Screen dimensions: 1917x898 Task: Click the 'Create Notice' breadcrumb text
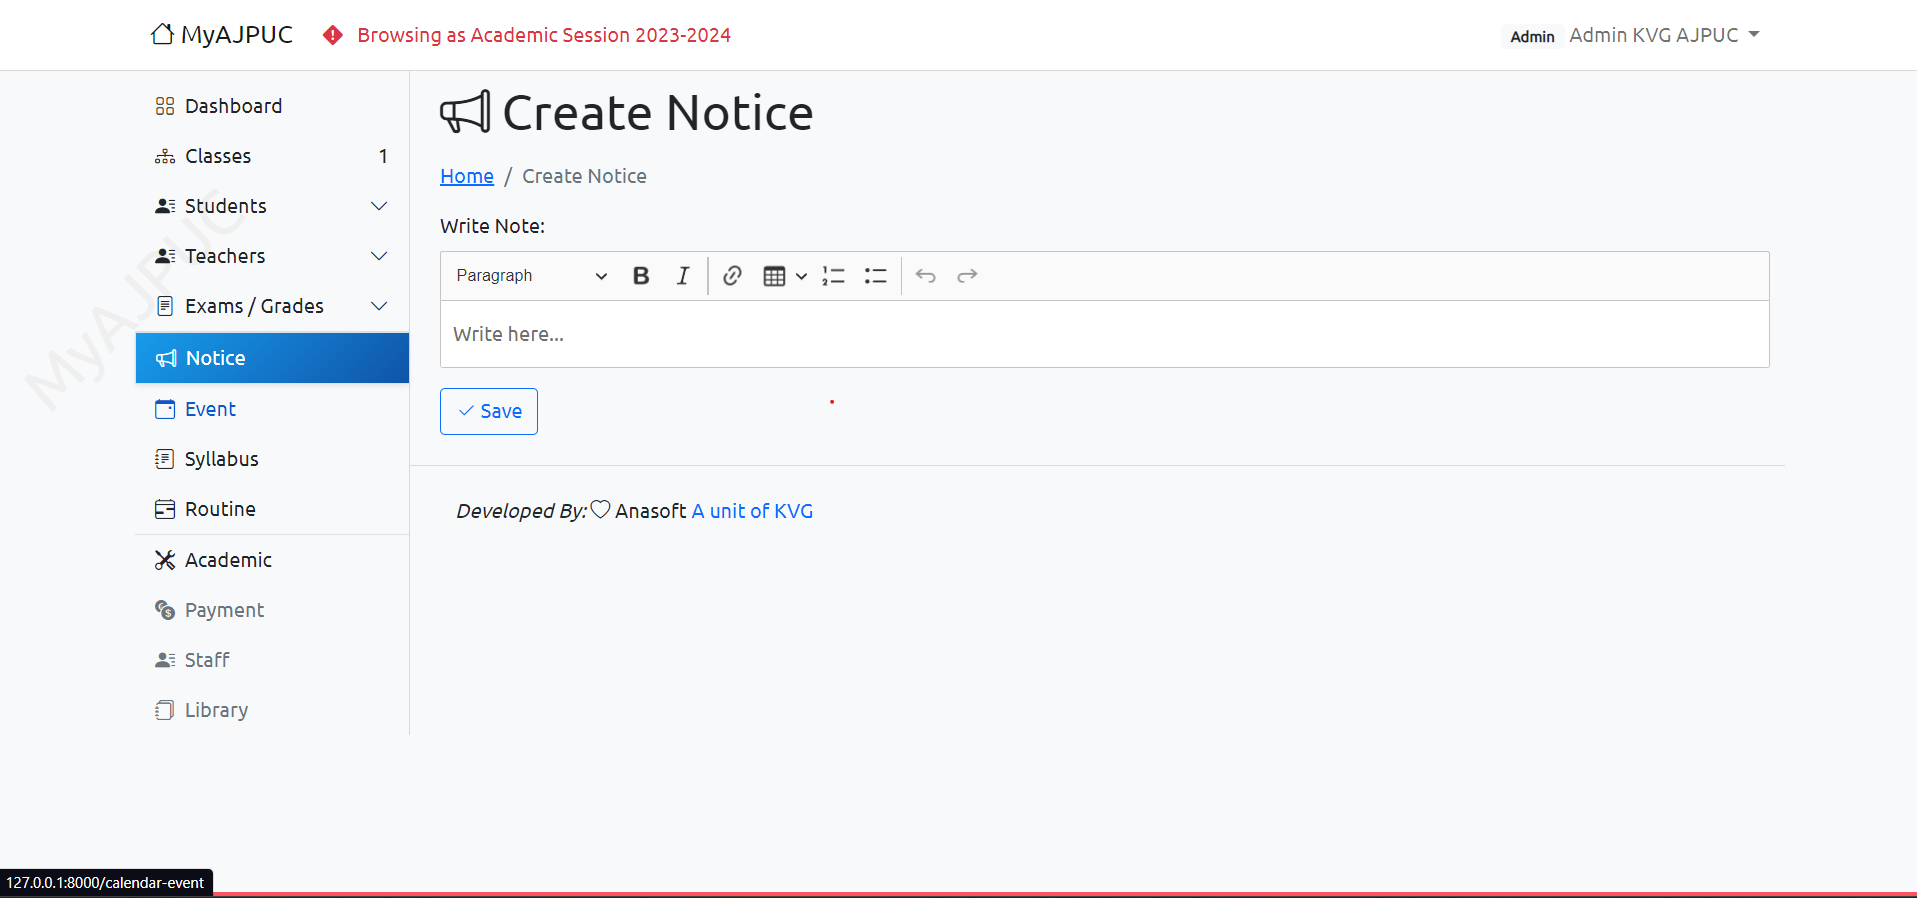(584, 176)
